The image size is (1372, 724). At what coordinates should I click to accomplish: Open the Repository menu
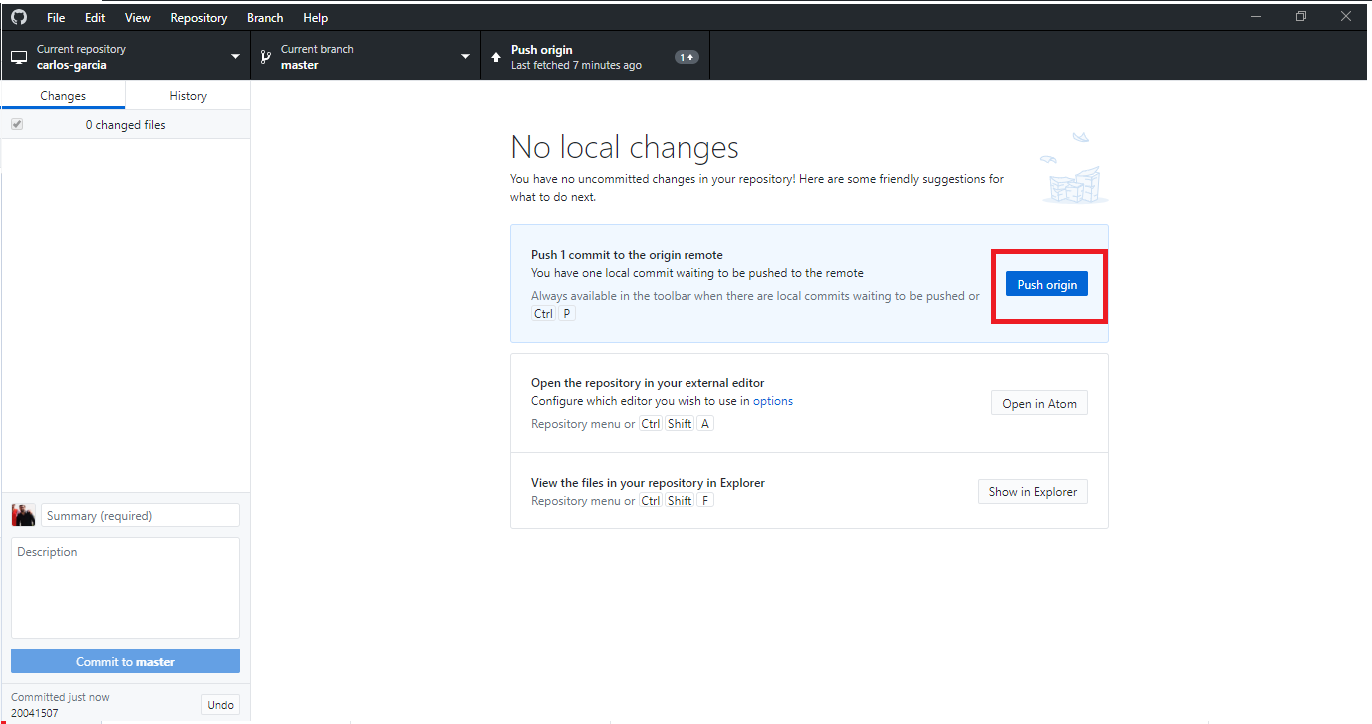point(199,18)
